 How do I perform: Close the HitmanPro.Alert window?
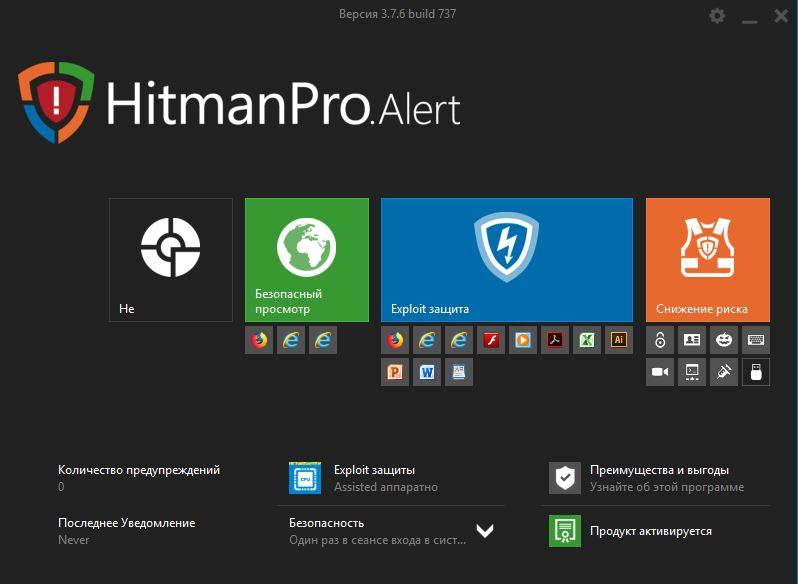(781, 16)
